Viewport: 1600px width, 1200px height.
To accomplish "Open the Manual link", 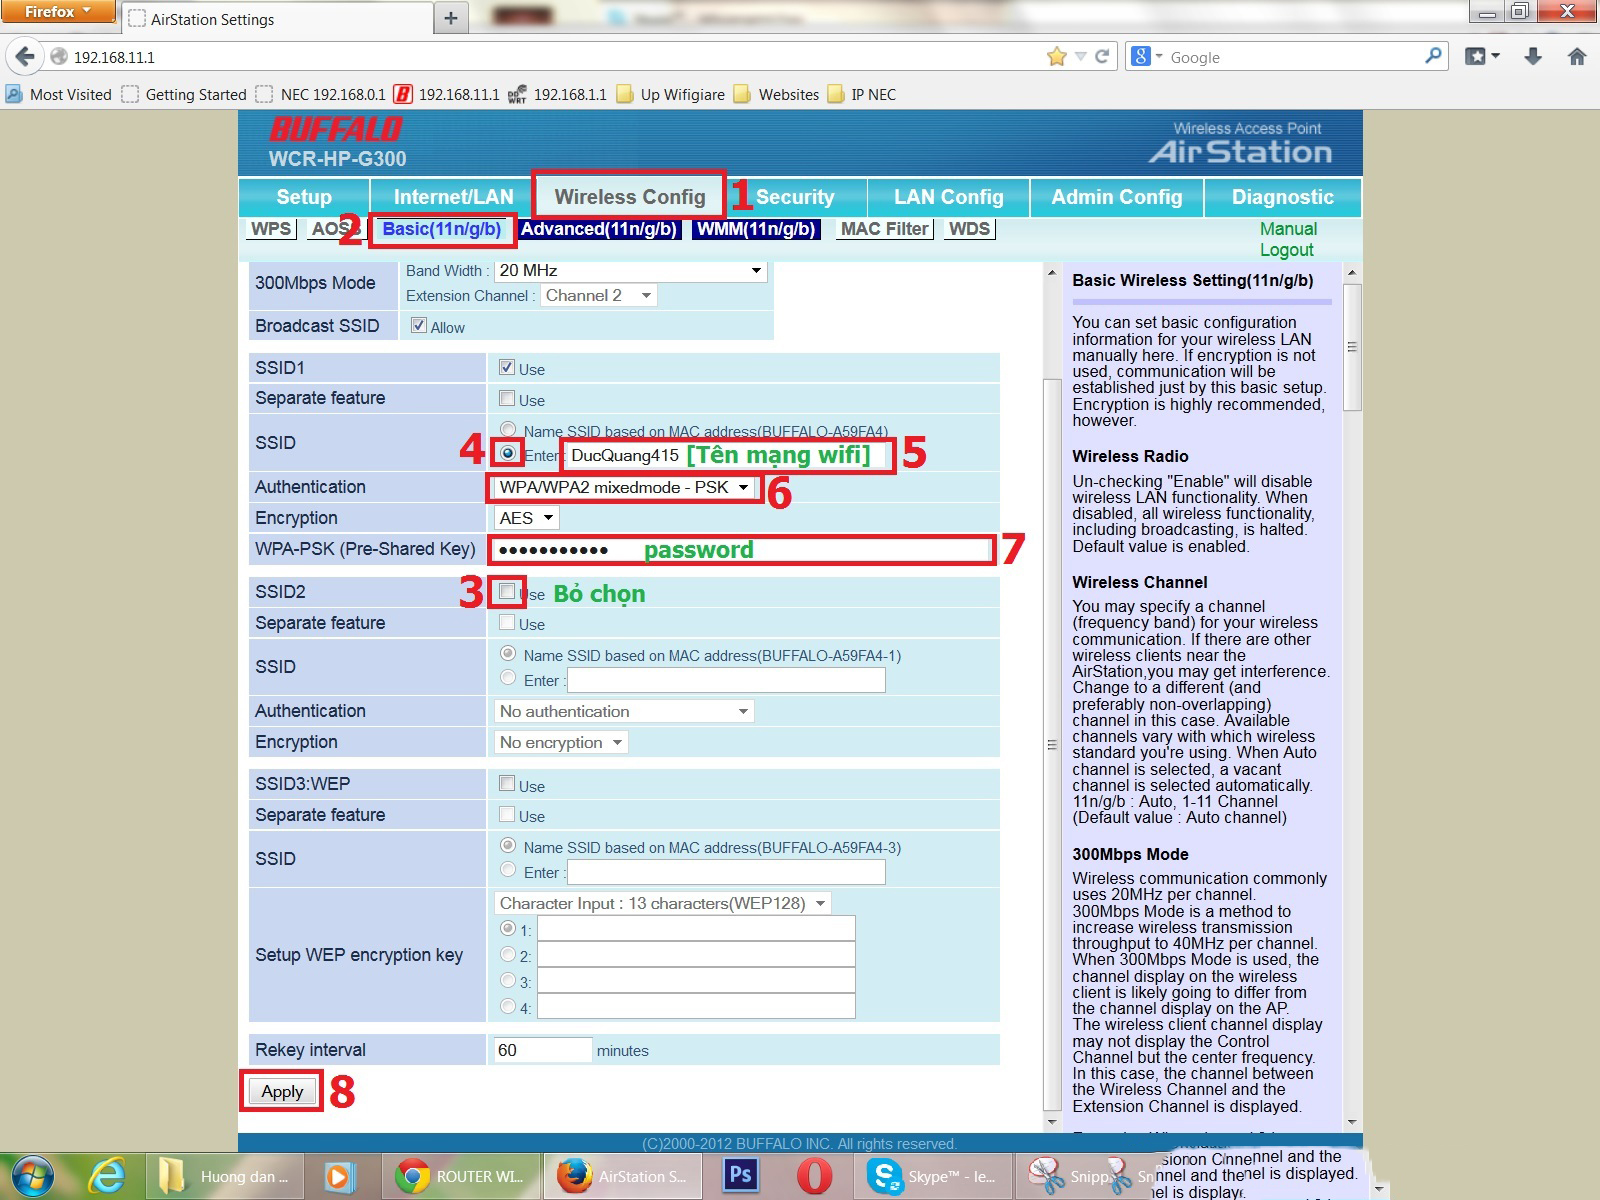I will click(1288, 229).
